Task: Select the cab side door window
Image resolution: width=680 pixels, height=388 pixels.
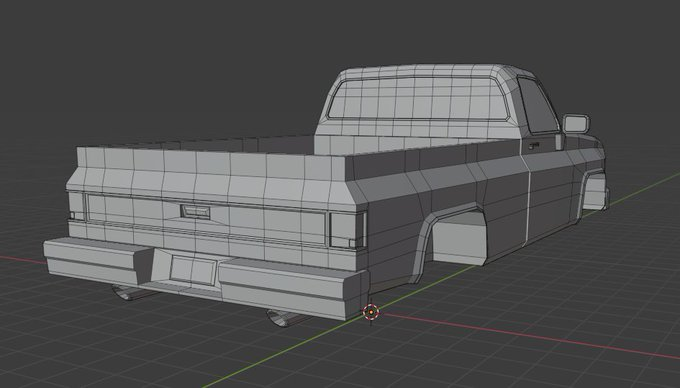Action: [x=538, y=106]
